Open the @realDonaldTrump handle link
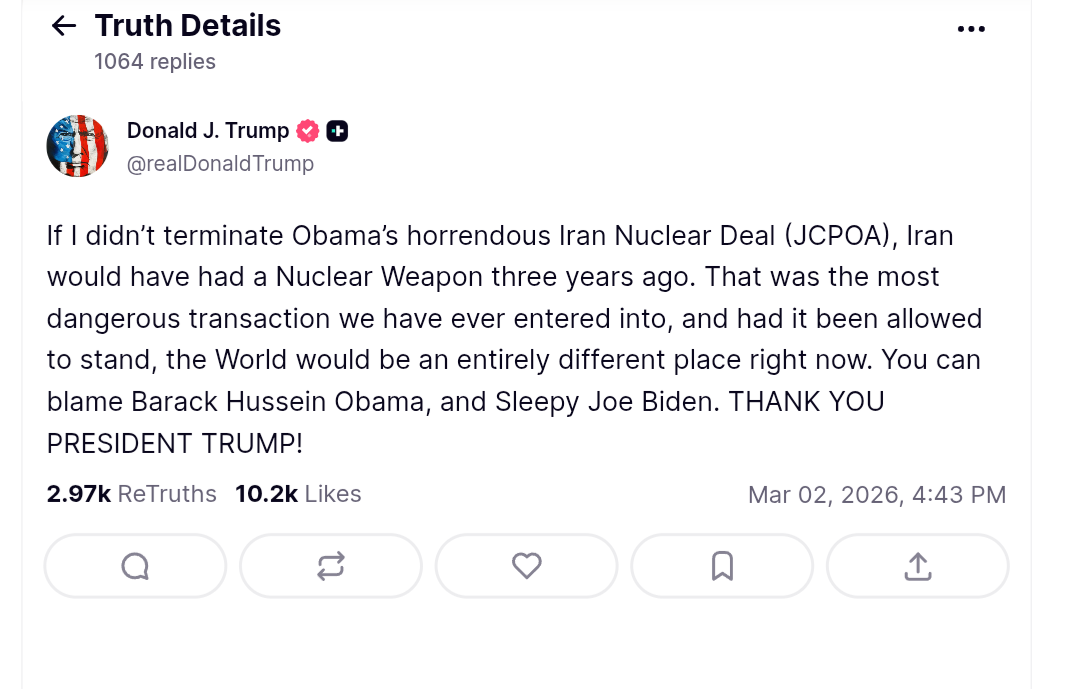Screen dimensions: 1080x689 click(220, 163)
